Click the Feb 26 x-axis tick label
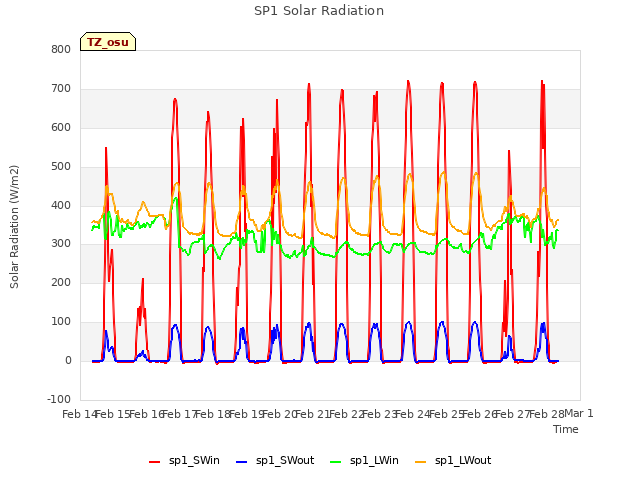Viewport: 640px width, 480px height. pos(480,414)
